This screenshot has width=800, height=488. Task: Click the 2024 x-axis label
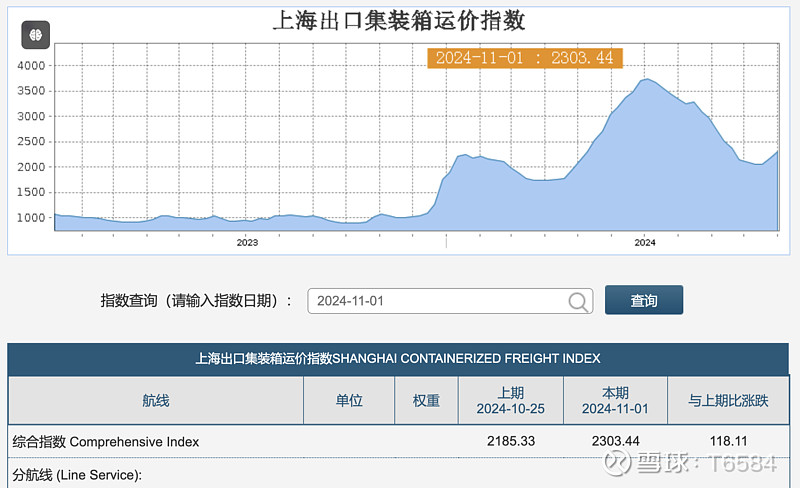coord(645,242)
